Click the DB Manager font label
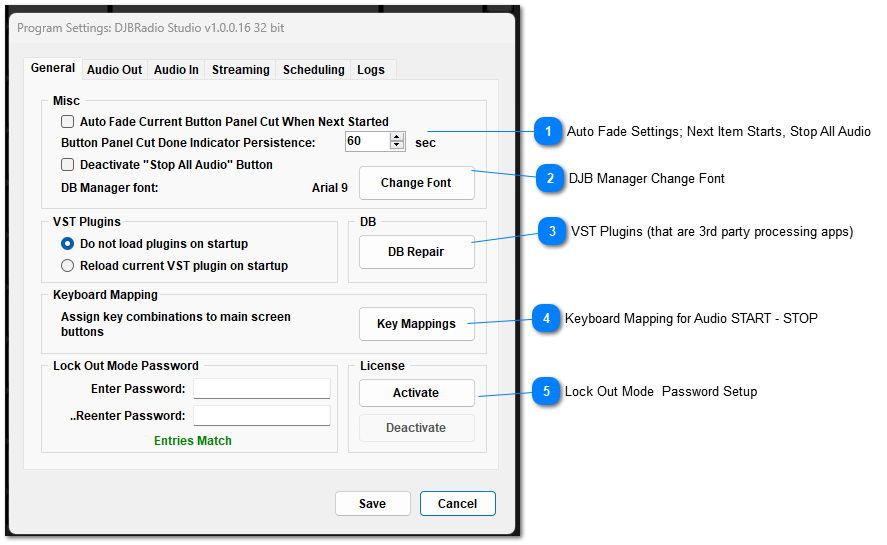This screenshot has width=887, height=545. click(x=110, y=188)
